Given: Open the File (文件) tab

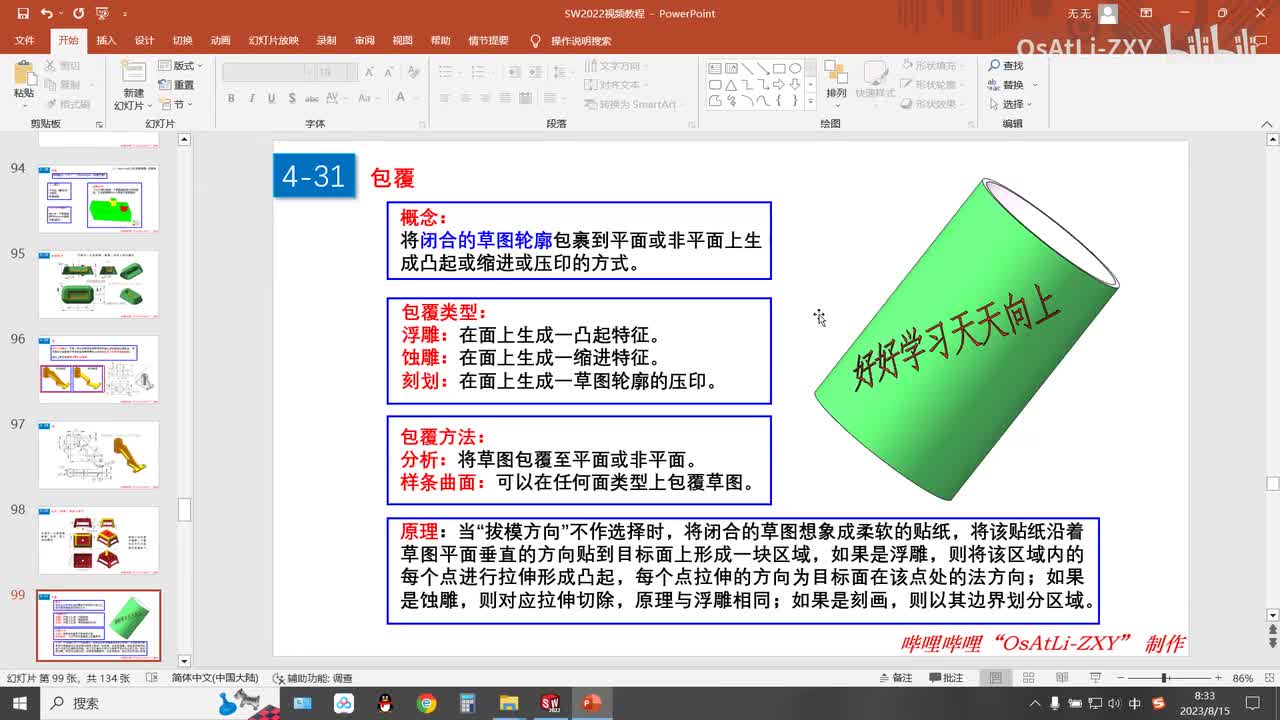Looking at the screenshot, I should [x=25, y=41].
